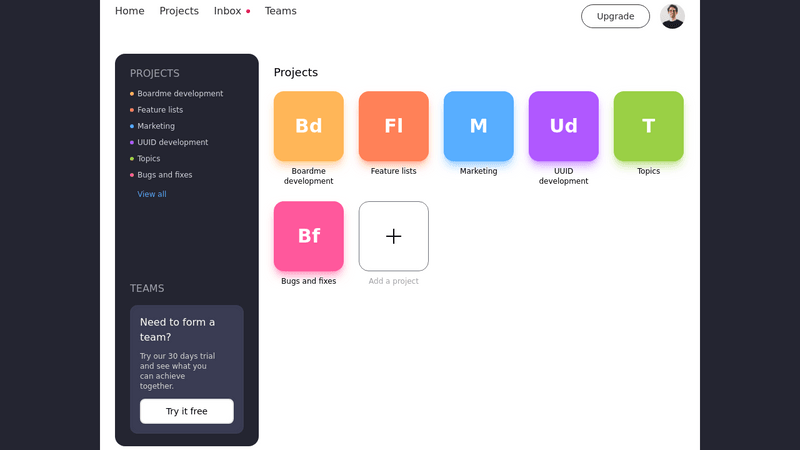Click the Projects main section heading

[296, 72]
